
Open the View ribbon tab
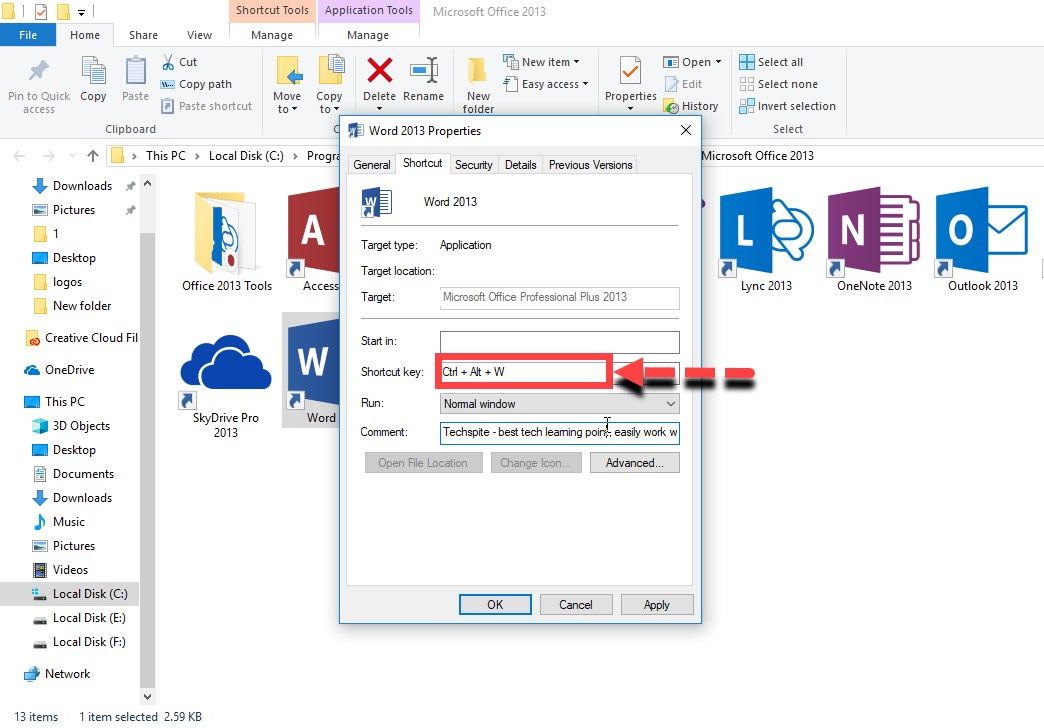pyautogui.click(x=199, y=35)
